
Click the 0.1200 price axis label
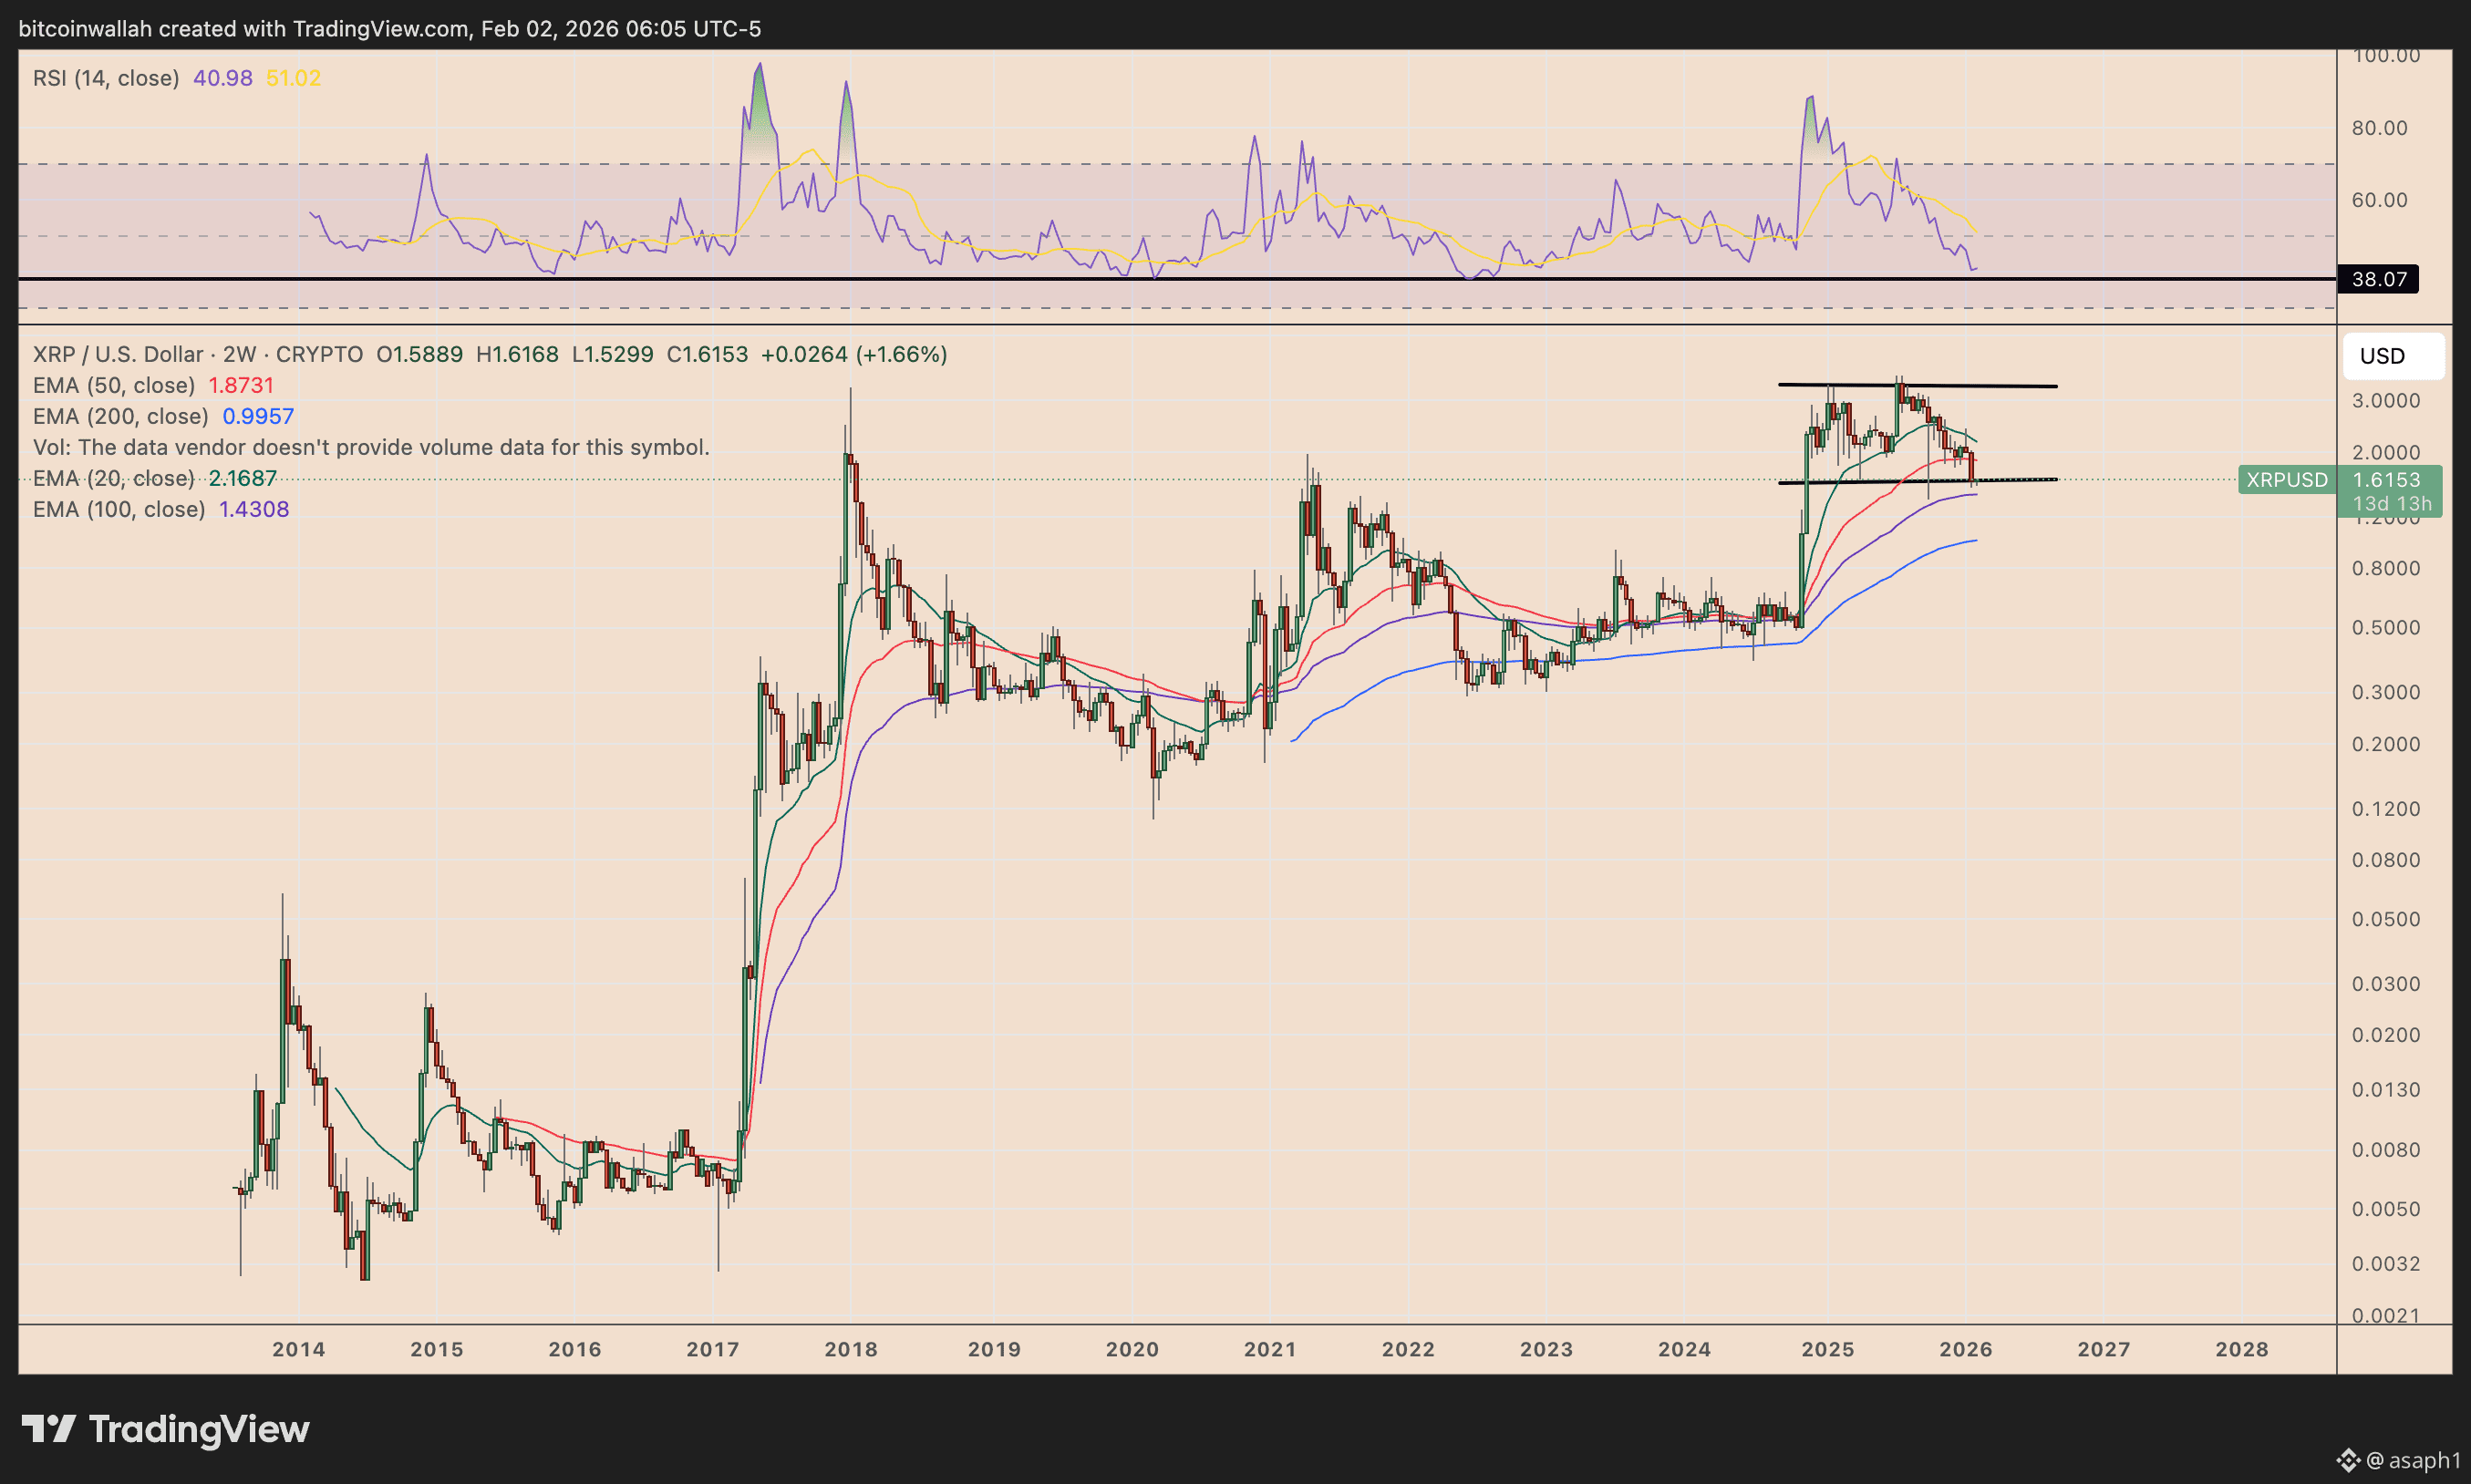pyautogui.click(x=2386, y=809)
